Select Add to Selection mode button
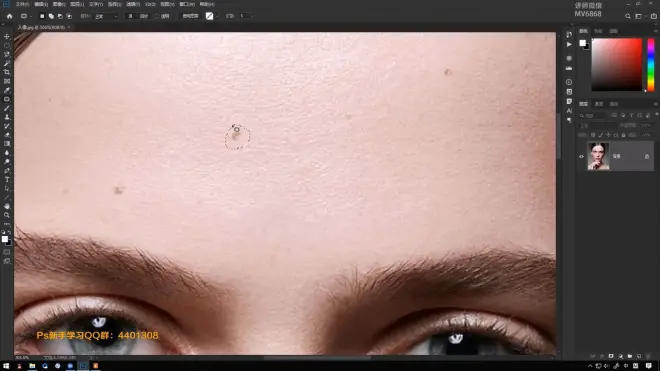The height and width of the screenshot is (371, 660). 51,16
